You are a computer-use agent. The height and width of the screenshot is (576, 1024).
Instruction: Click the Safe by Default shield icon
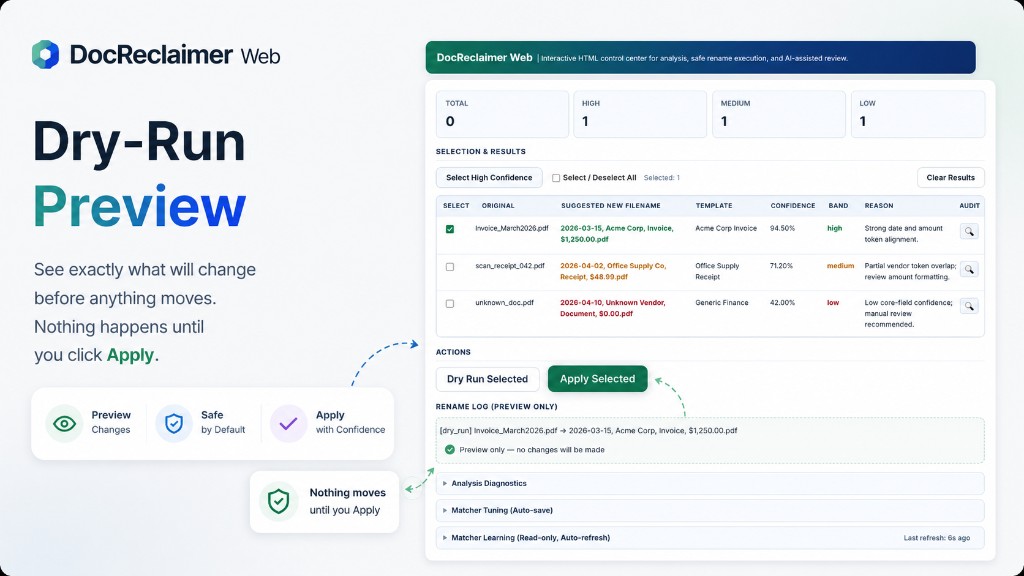[x=174, y=424]
